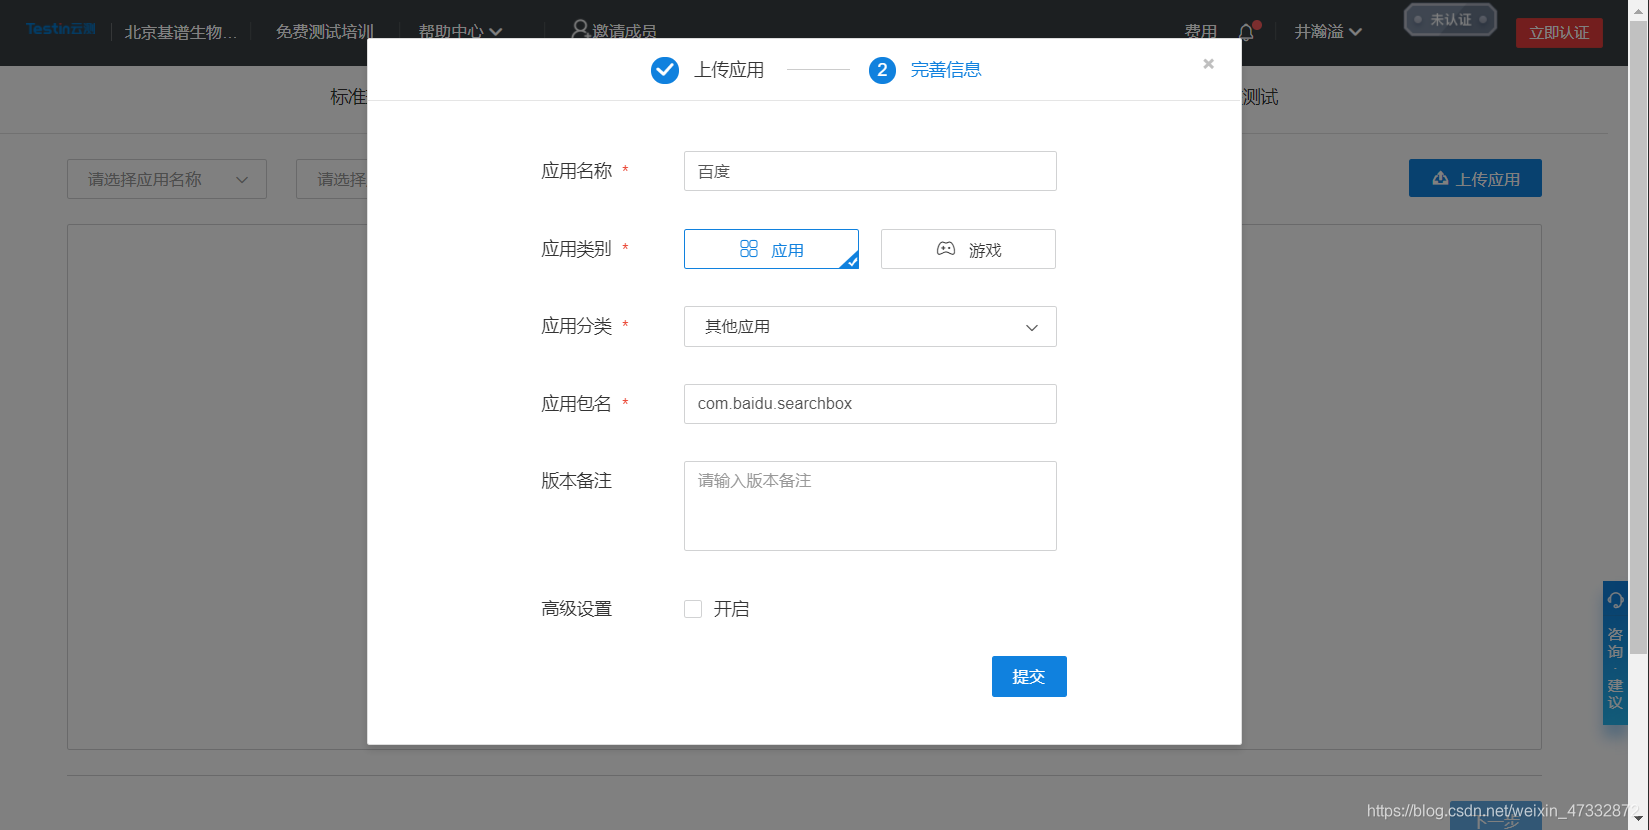1649x830 pixels.
Task: Open 北京基谱生物 organization menu item
Action: [181, 32]
